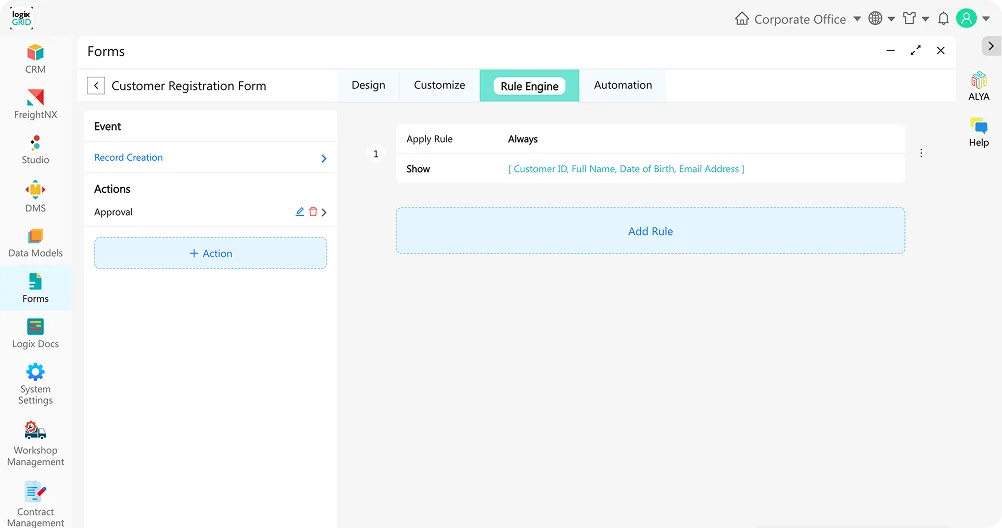Click the home icon beside Corporate Office
The image size is (1002, 528).
click(742, 19)
